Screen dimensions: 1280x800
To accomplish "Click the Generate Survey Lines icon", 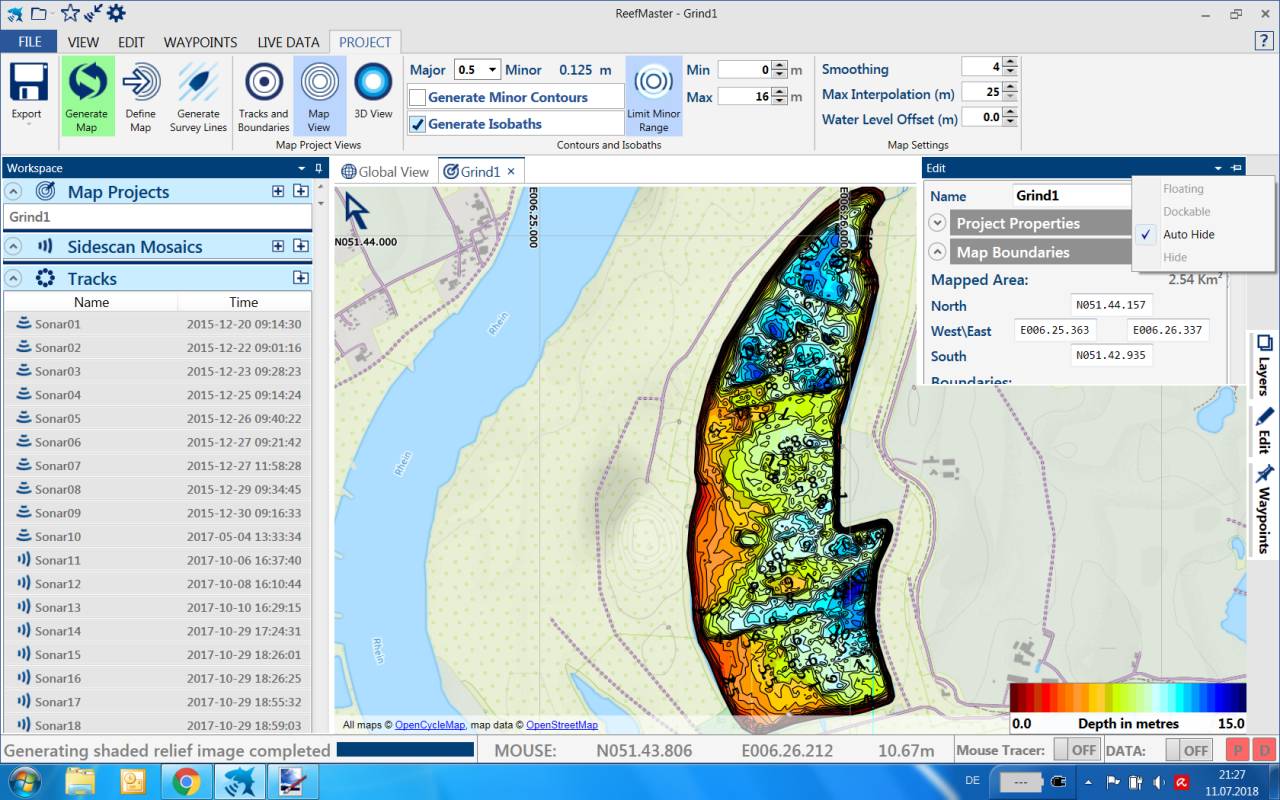I will point(198,81).
